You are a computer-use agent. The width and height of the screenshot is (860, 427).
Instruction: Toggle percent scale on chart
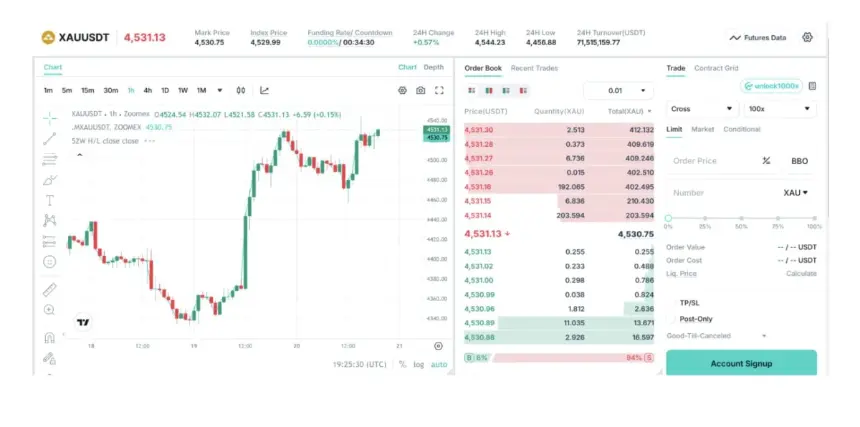[403, 364]
